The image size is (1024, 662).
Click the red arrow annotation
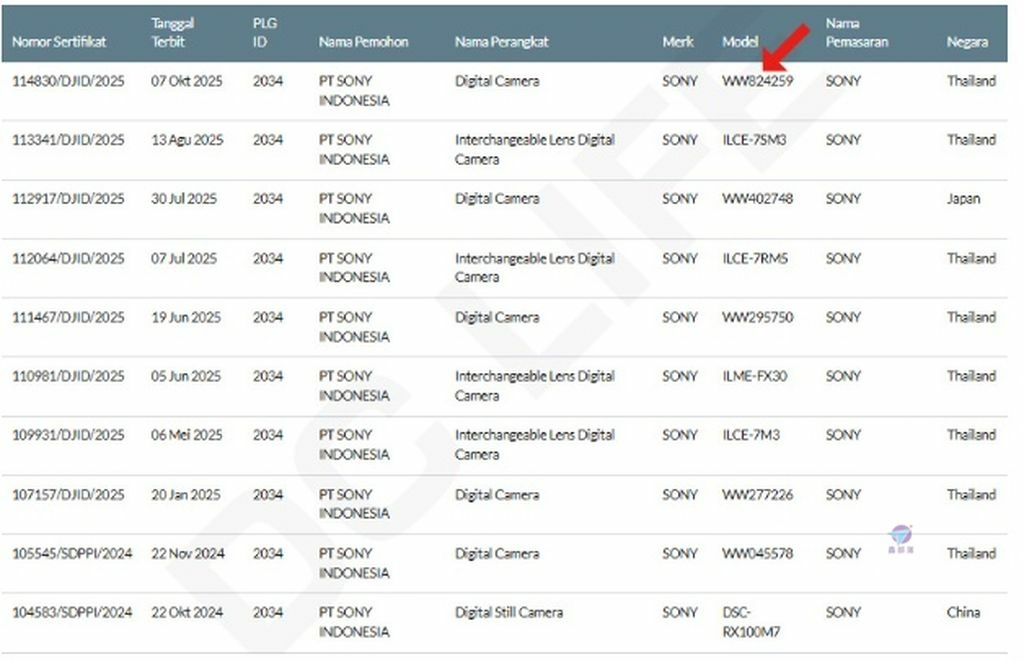(785, 48)
